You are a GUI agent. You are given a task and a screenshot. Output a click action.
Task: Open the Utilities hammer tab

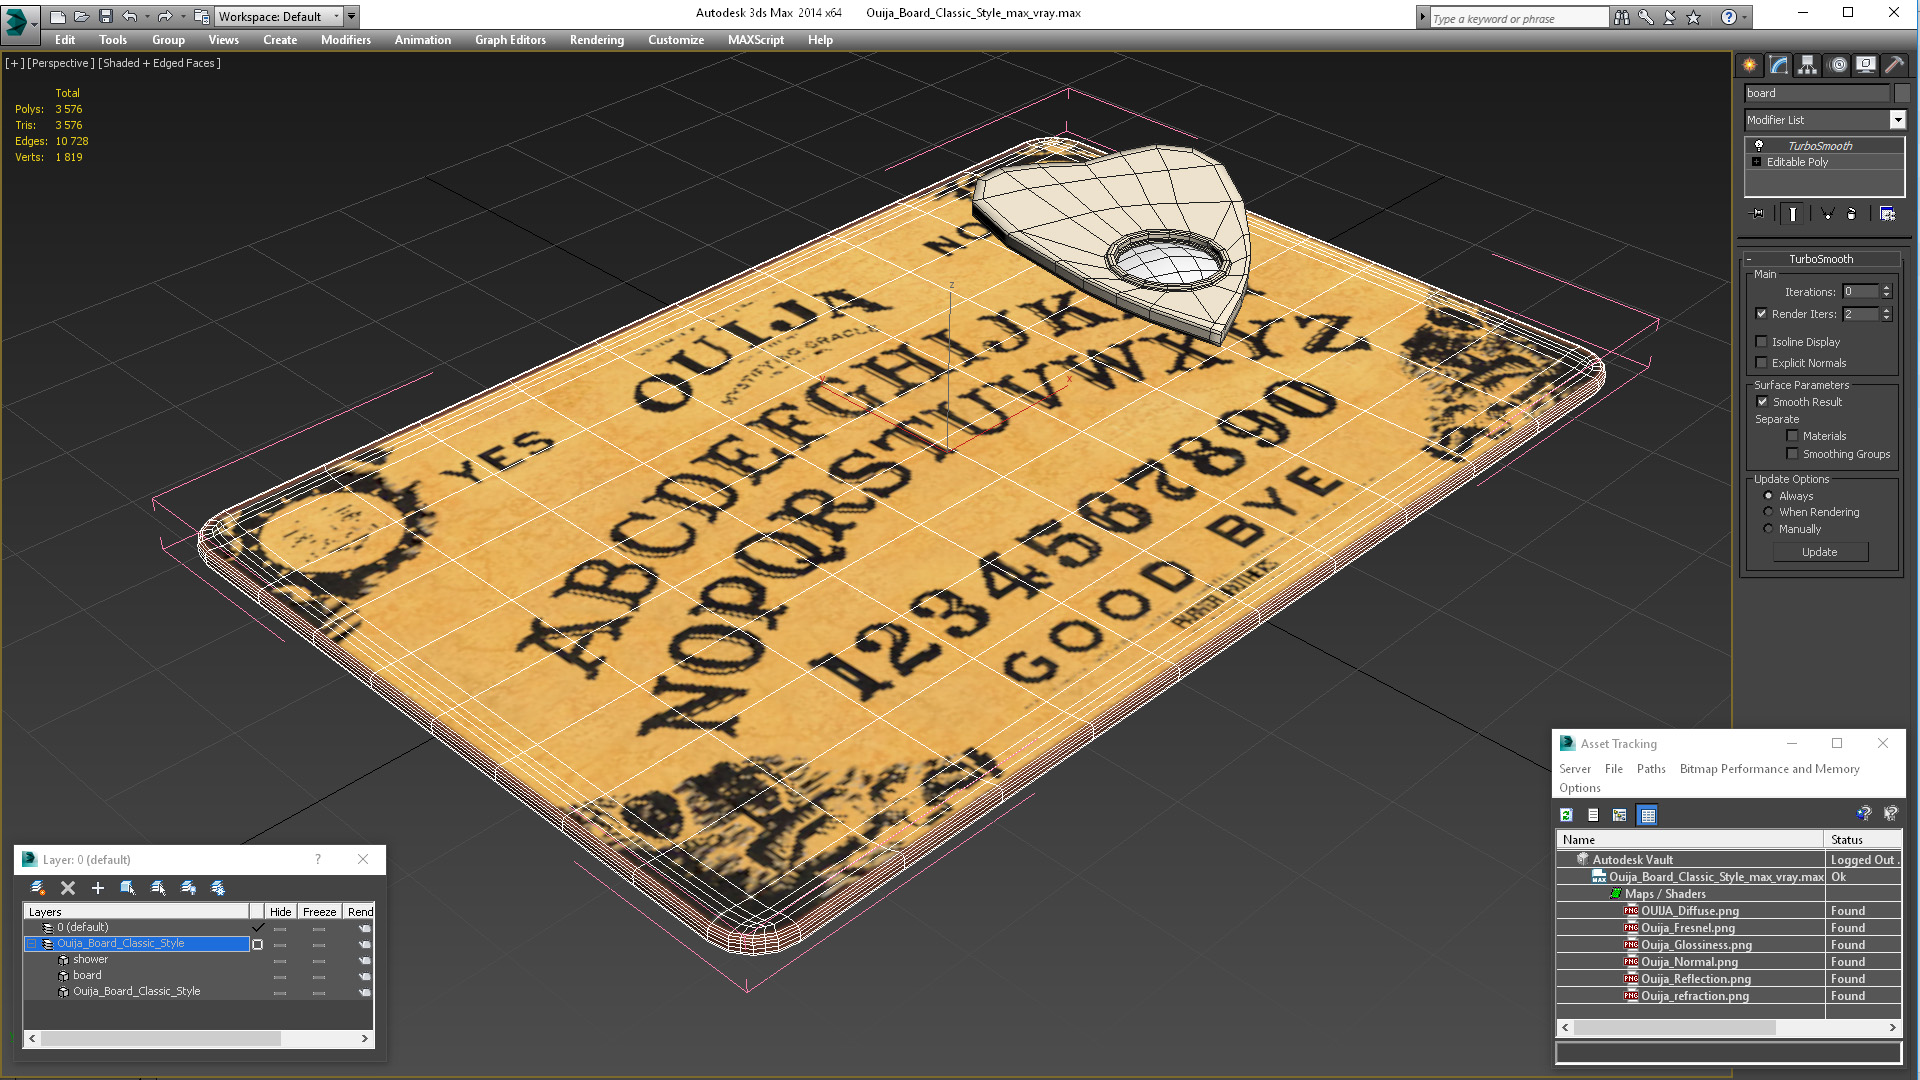click(x=1894, y=65)
